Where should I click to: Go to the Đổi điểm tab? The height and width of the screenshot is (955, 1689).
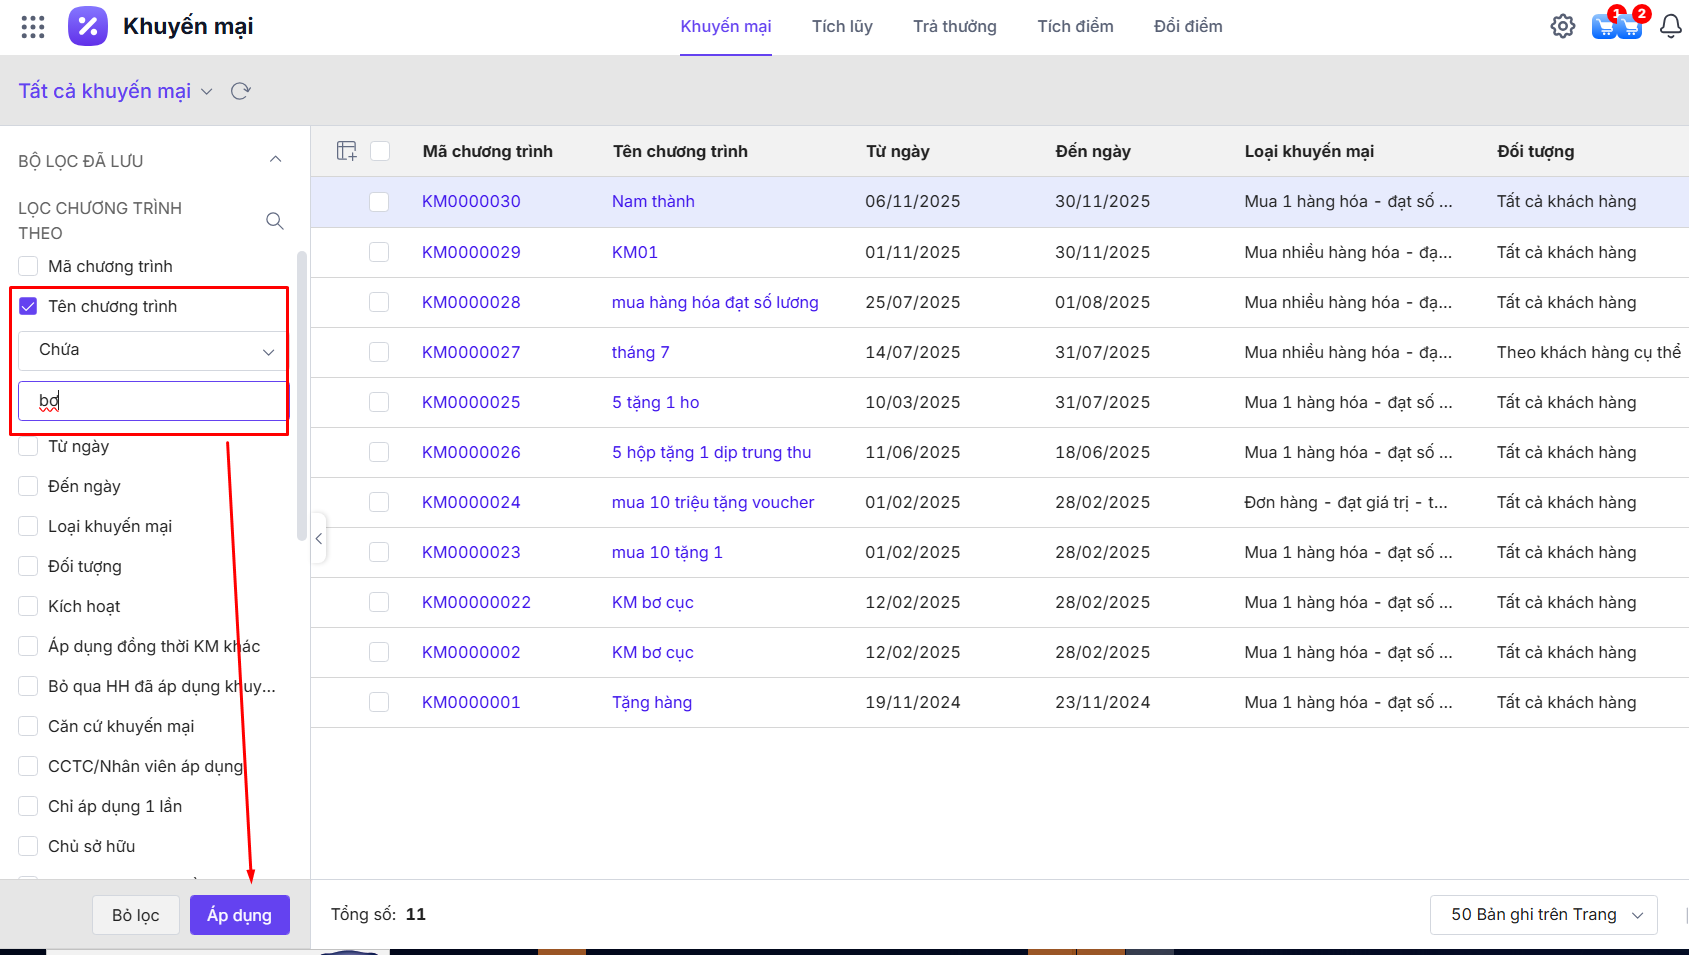click(1187, 27)
